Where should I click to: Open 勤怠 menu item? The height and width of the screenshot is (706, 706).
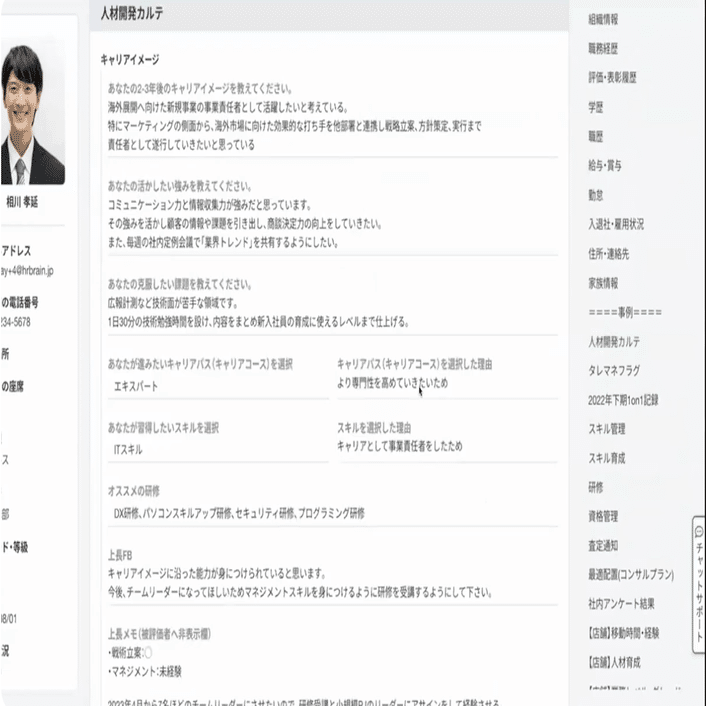[595, 195]
